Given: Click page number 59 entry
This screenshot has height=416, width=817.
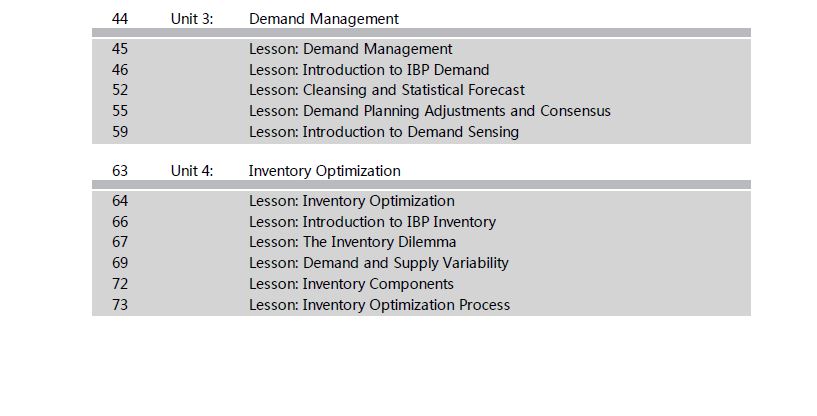Looking at the screenshot, I should pos(120,132).
